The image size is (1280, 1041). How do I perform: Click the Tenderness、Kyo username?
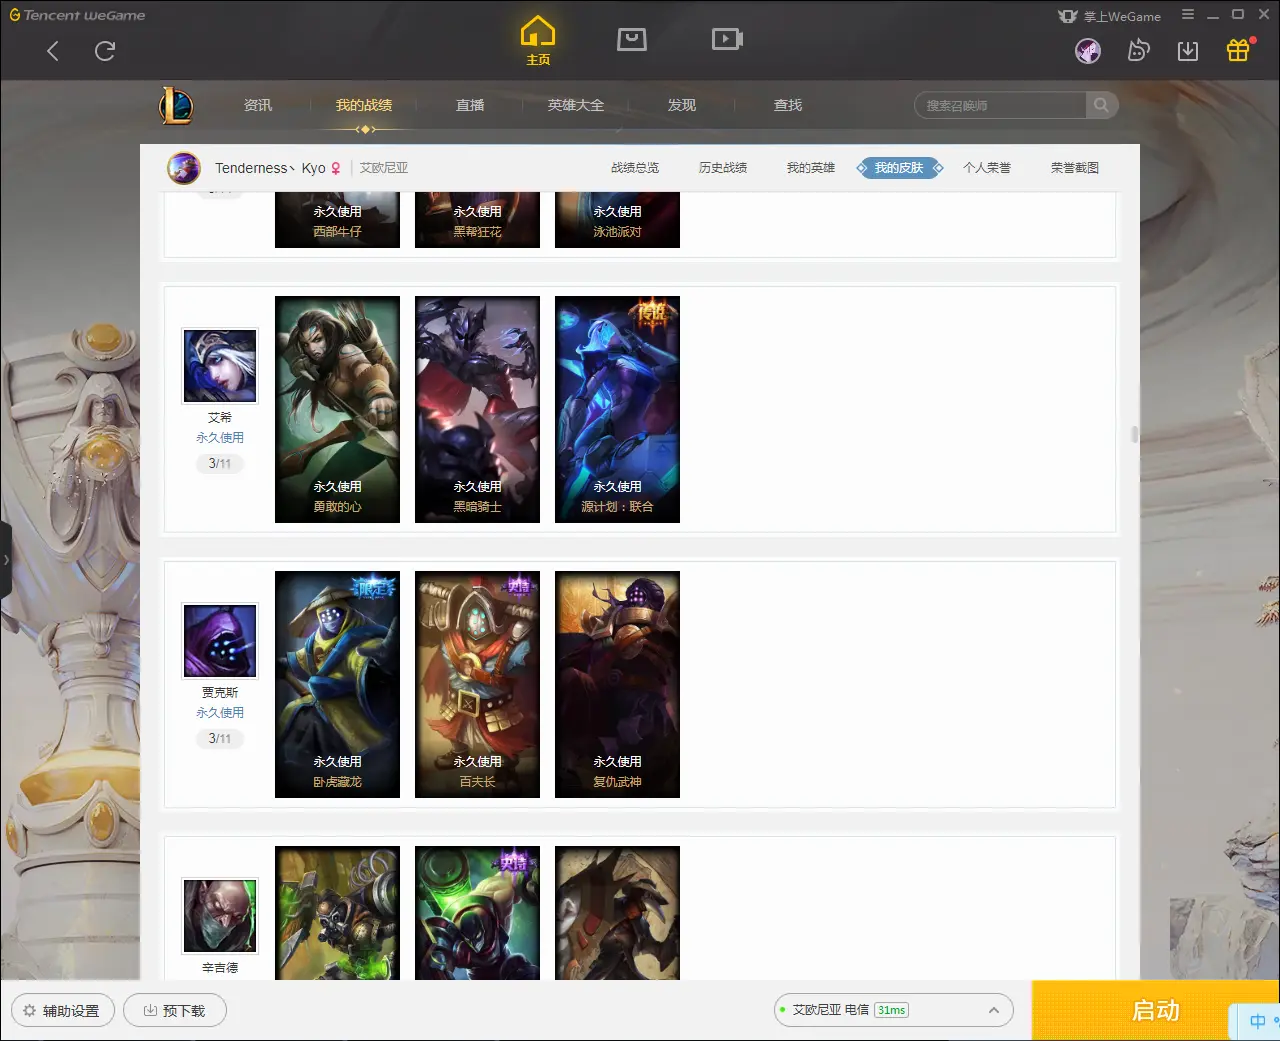pos(270,168)
